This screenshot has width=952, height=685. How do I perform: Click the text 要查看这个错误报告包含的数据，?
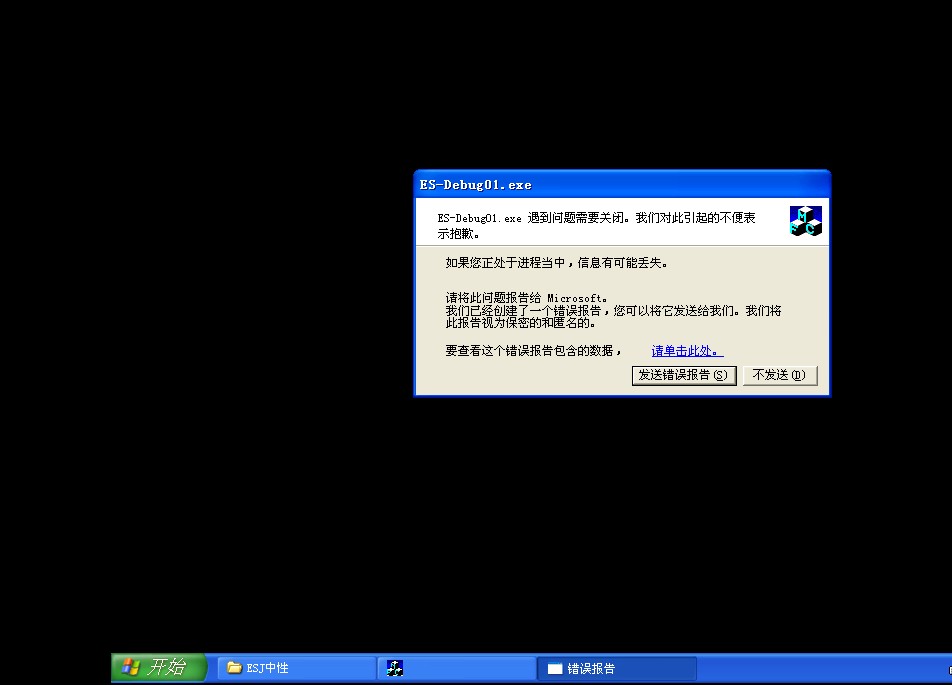pos(534,351)
